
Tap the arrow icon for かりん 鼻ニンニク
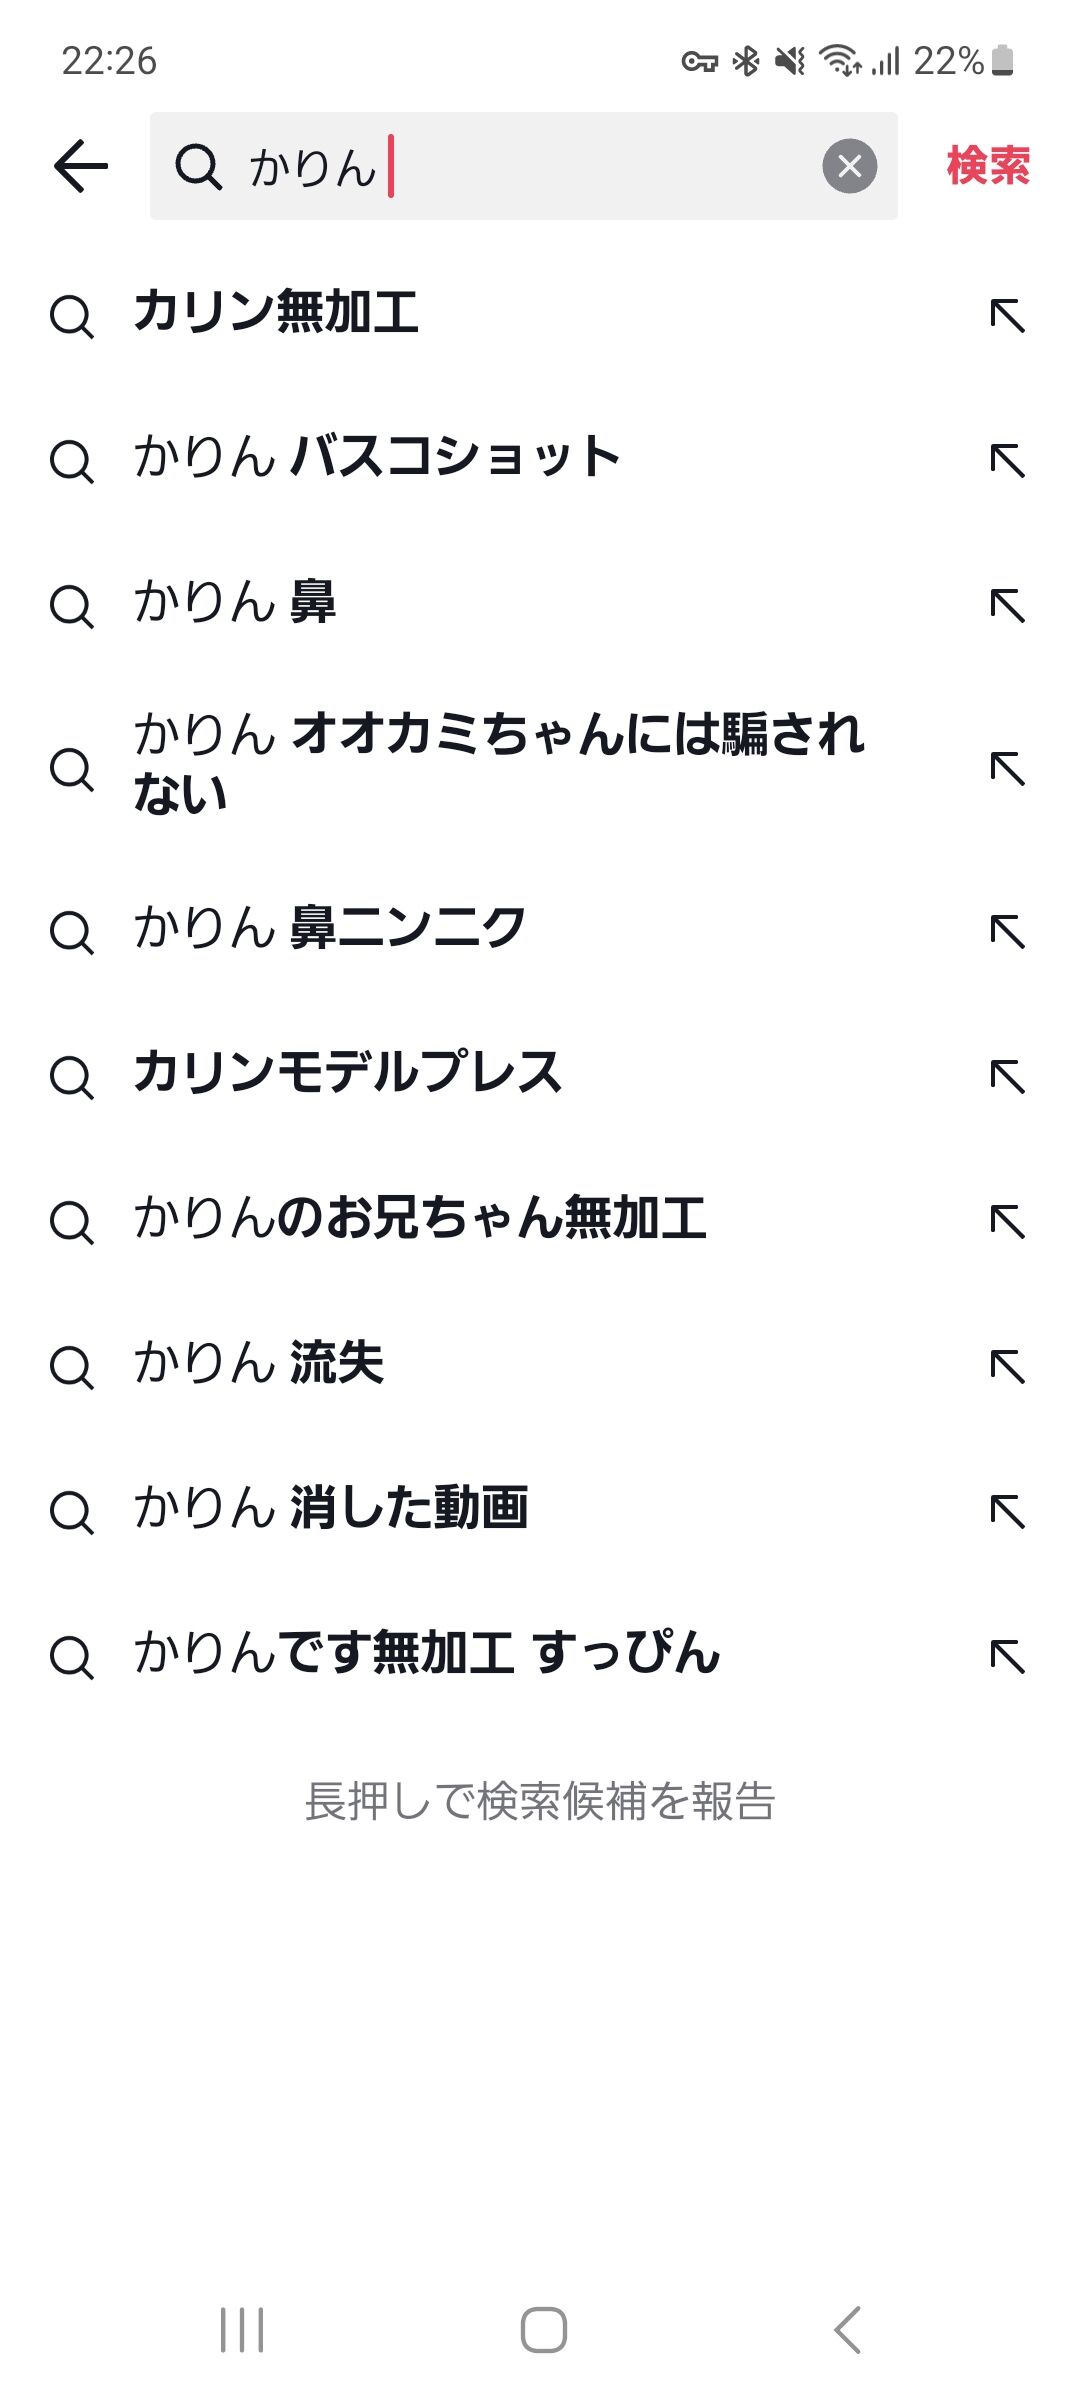1007,931
